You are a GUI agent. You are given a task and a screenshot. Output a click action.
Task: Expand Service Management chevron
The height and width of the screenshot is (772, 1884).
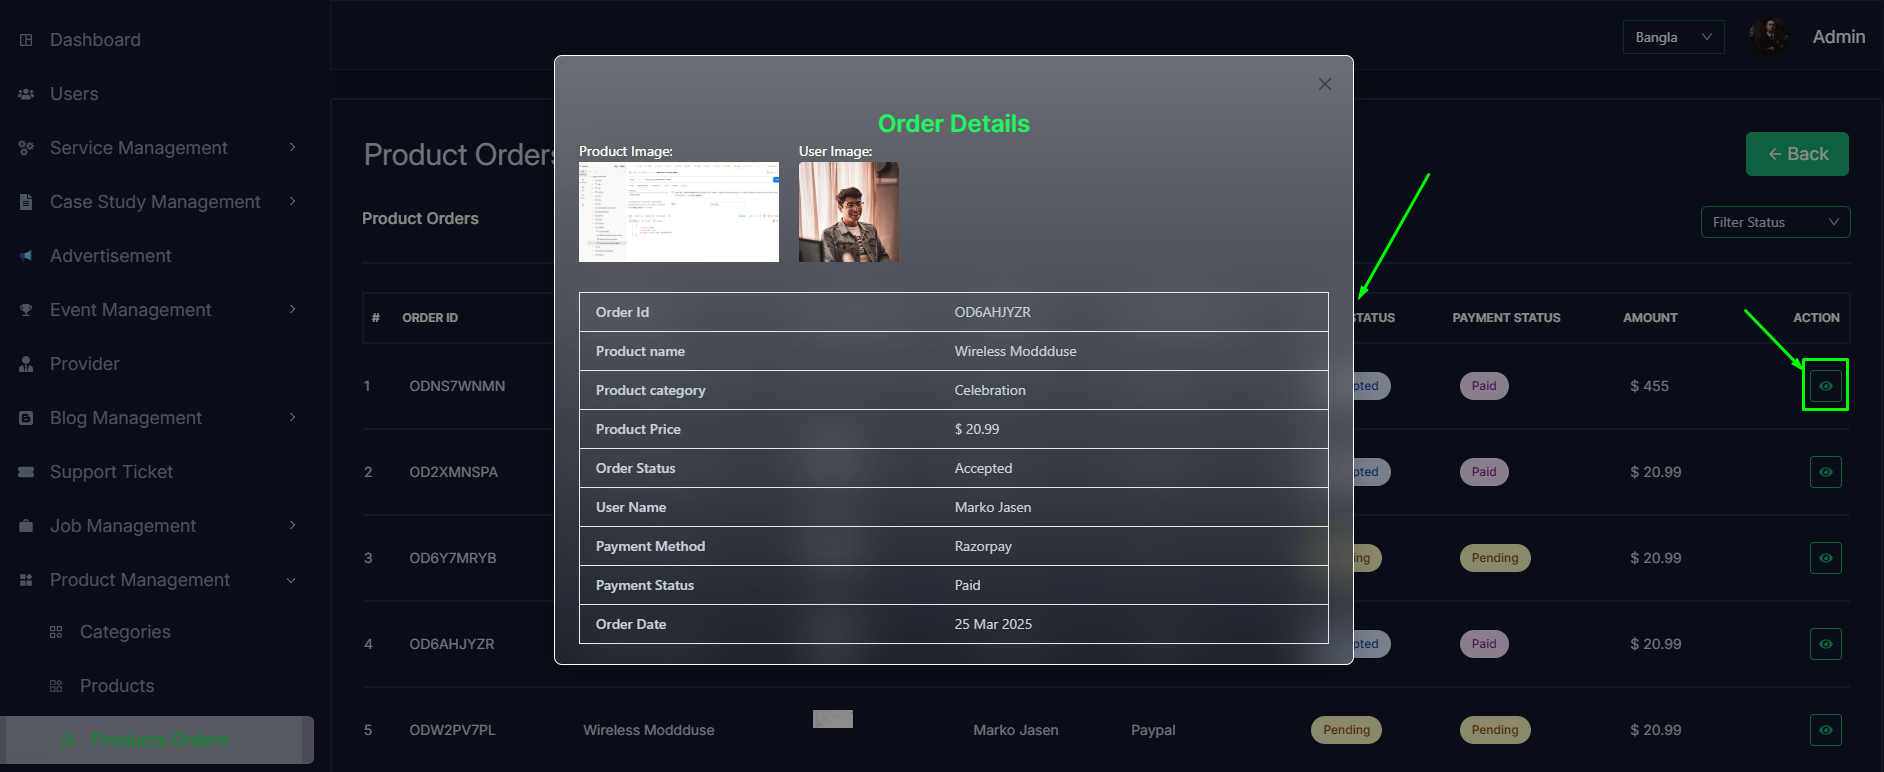[293, 148]
